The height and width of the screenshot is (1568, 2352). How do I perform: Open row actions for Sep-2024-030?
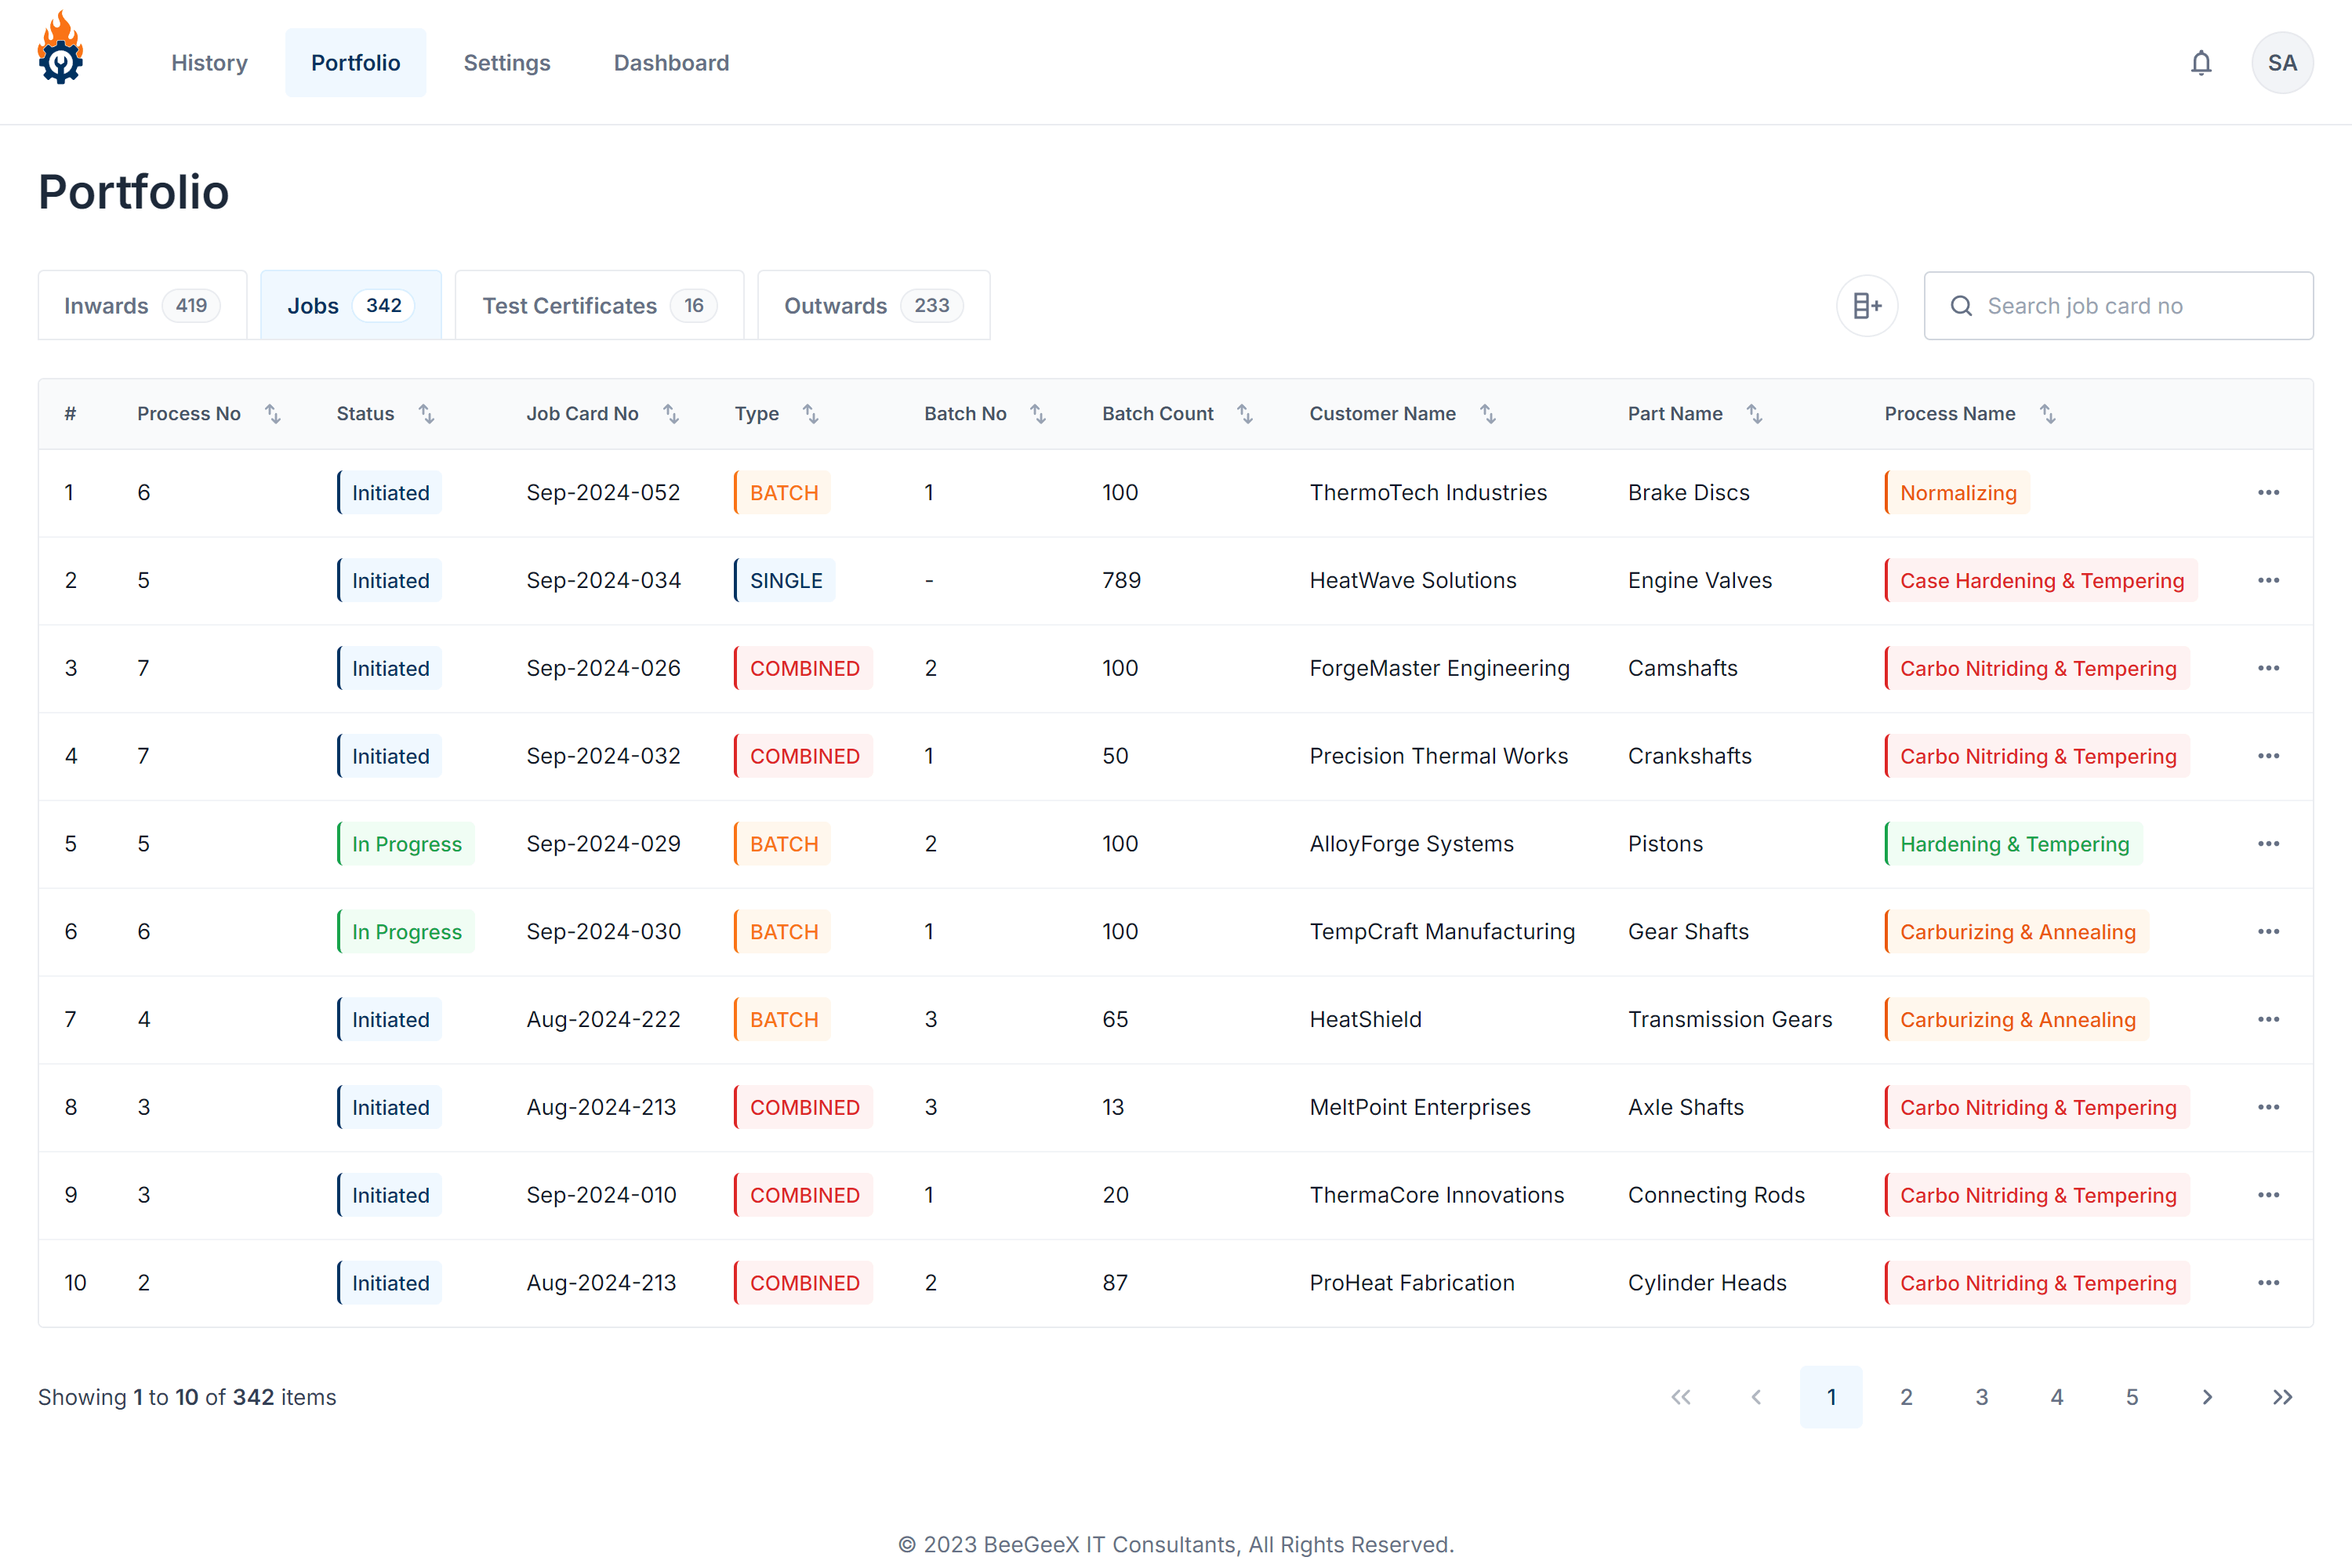pyautogui.click(x=2268, y=932)
